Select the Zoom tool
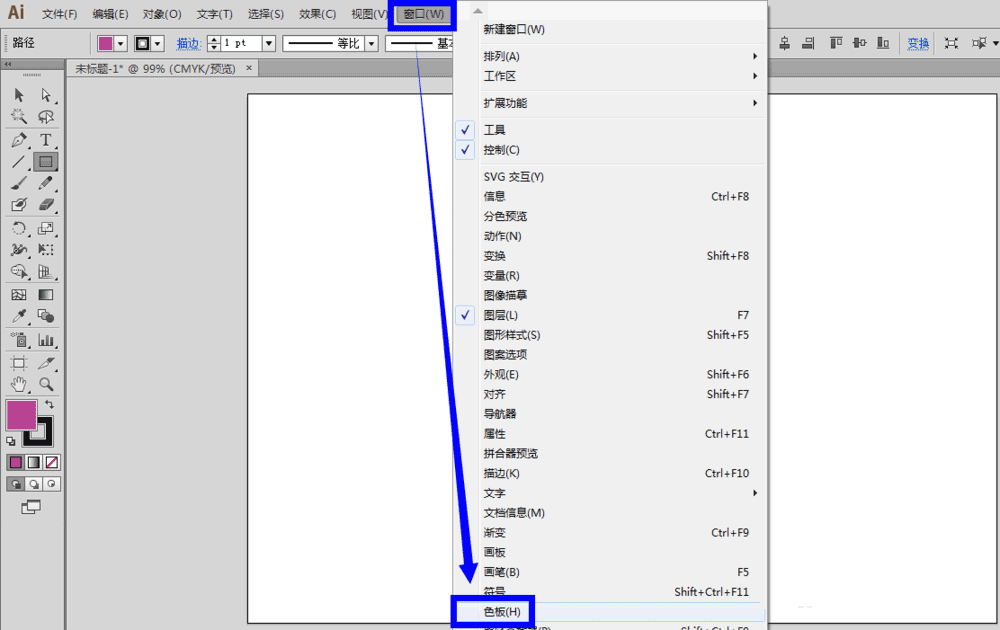 pos(46,383)
